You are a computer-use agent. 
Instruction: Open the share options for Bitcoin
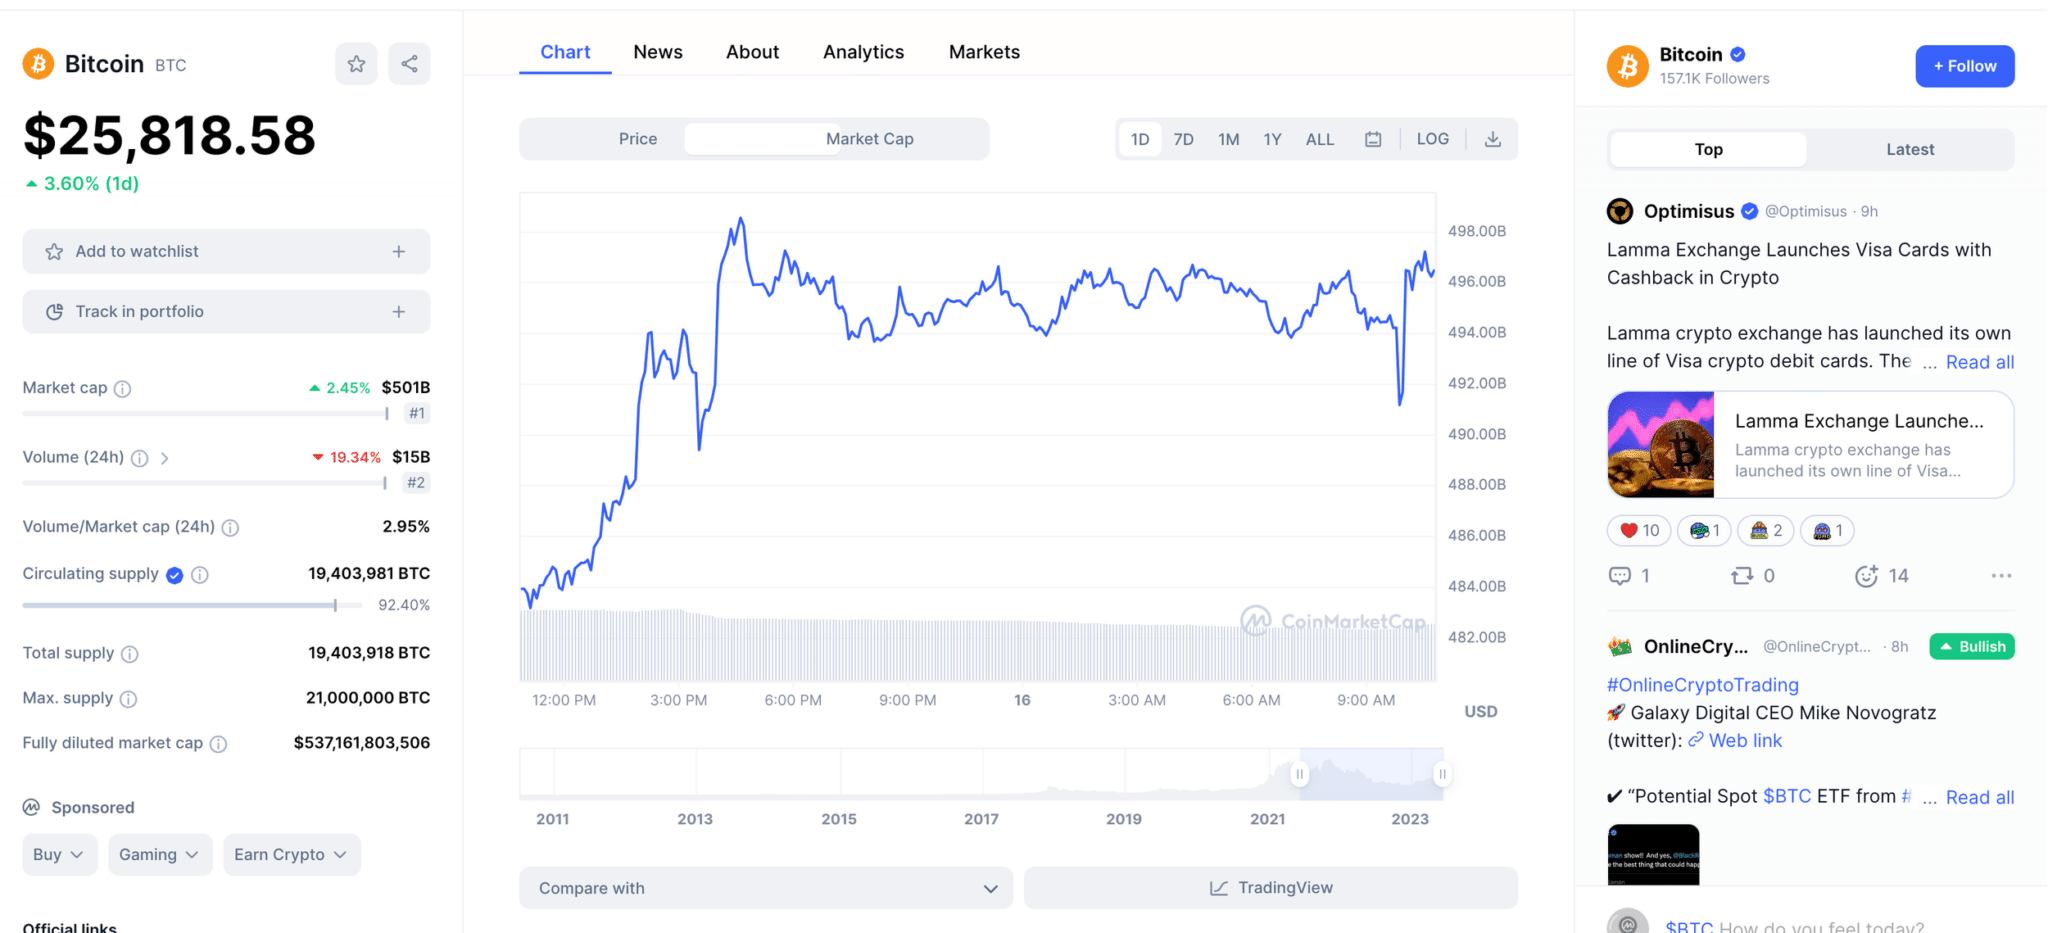(x=410, y=63)
